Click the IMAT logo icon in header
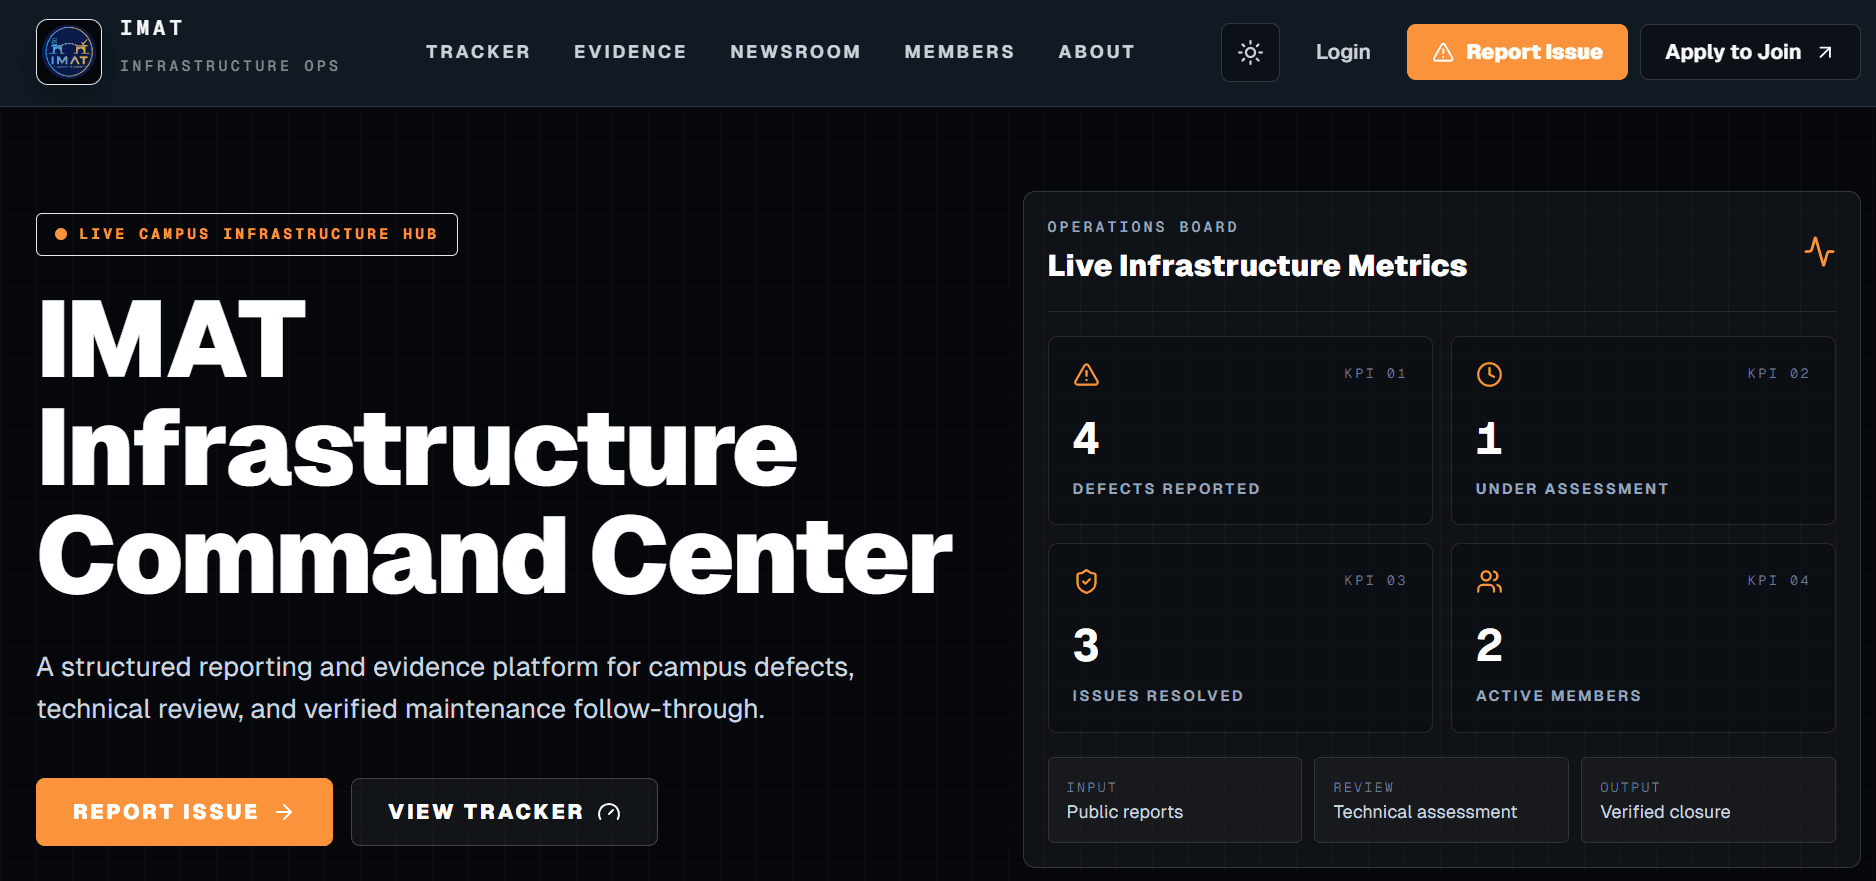 (69, 52)
